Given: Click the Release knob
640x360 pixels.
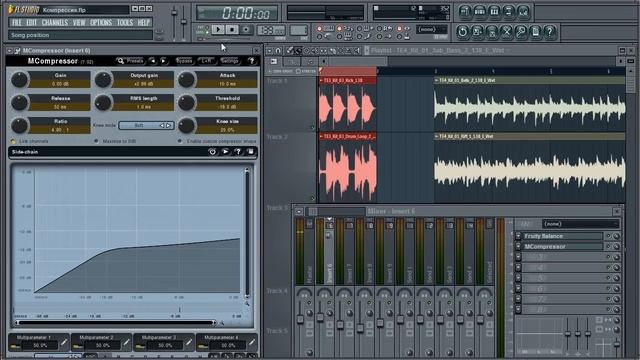Looking at the screenshot, I should (x=19, y=102).
